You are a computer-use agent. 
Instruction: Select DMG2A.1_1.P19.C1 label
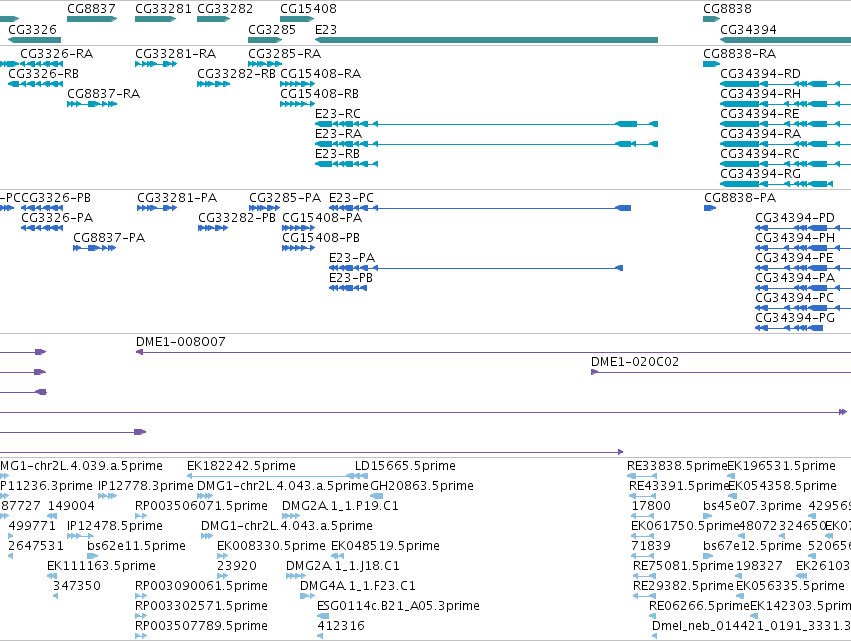340,506
